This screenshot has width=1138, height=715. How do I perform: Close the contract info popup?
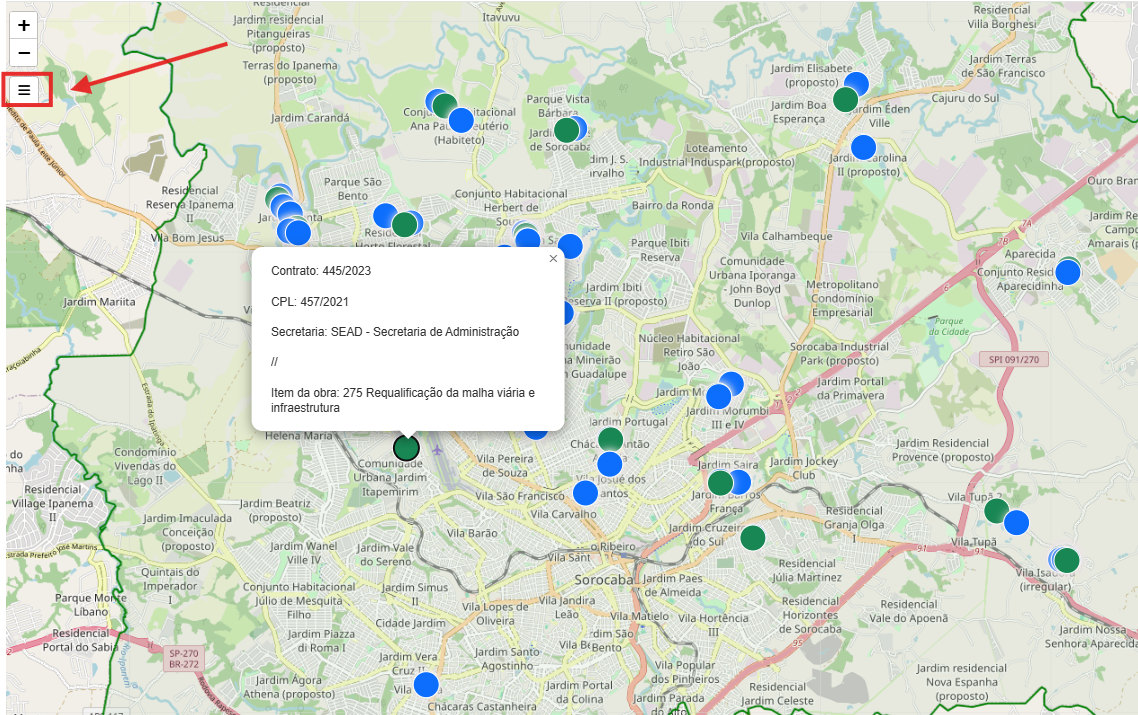tap(553, 259)
